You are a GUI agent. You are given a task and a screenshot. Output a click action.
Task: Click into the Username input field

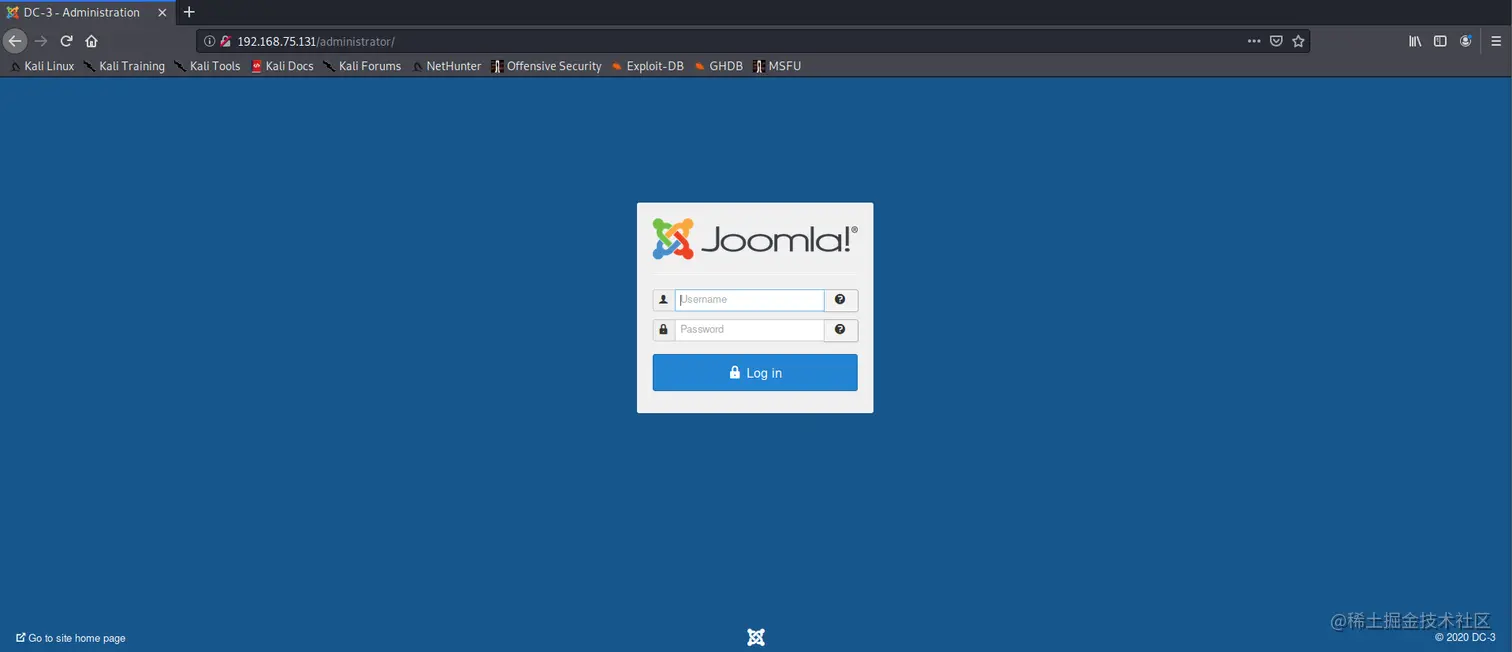tap(749, 300)
